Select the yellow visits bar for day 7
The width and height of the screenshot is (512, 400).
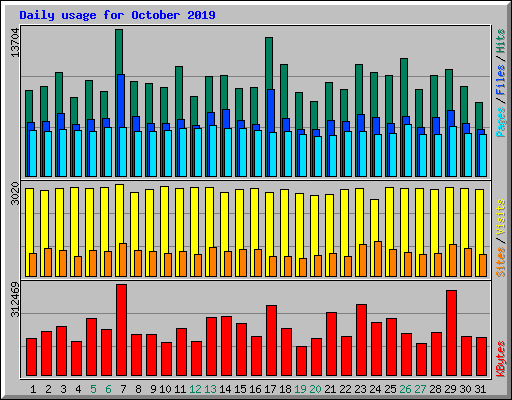pyautogui.click(x=119, y=214)
